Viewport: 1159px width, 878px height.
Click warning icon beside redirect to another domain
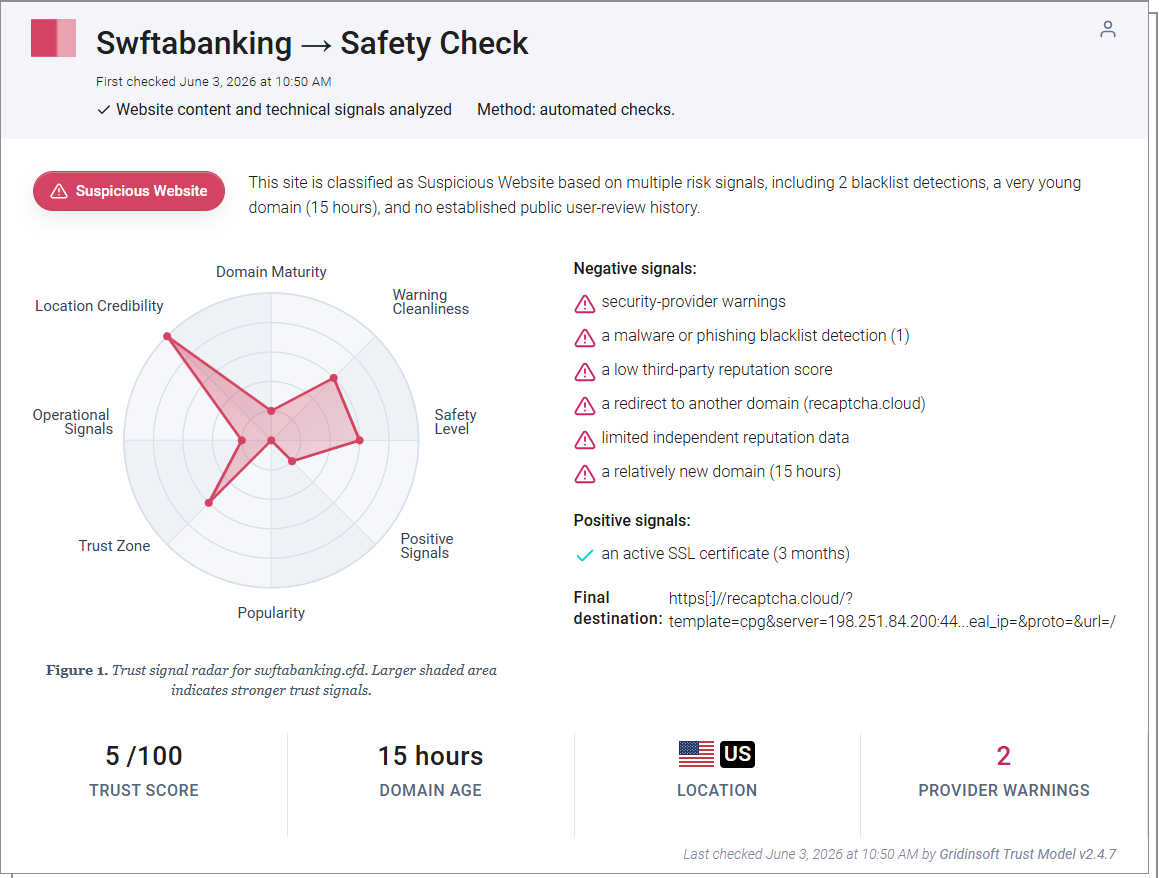point(585,405)
